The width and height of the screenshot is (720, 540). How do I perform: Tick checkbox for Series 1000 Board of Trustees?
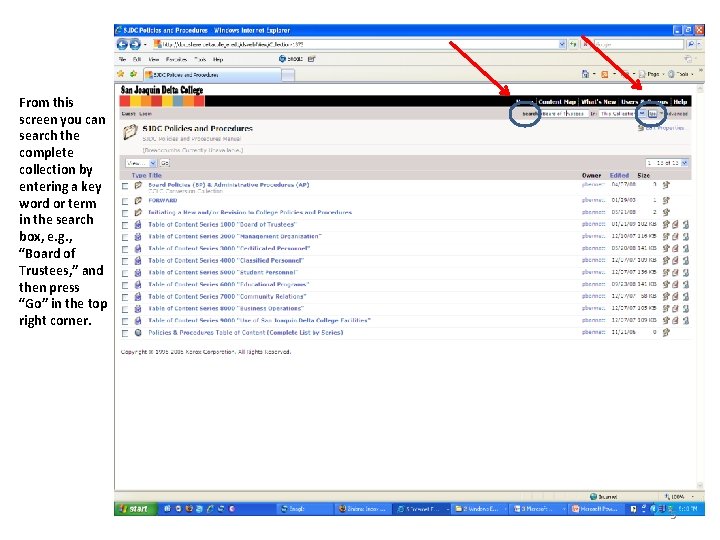125,225
